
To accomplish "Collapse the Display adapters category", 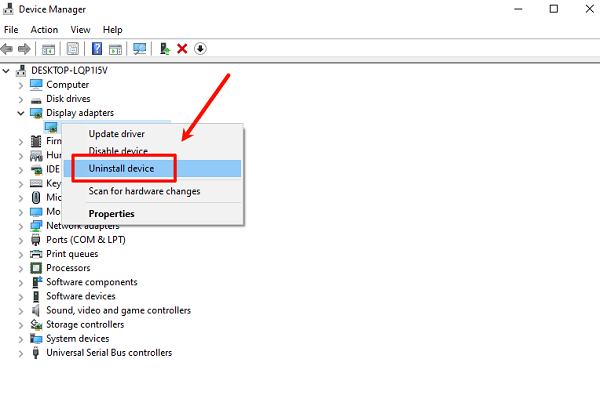I will coord(21,113).
